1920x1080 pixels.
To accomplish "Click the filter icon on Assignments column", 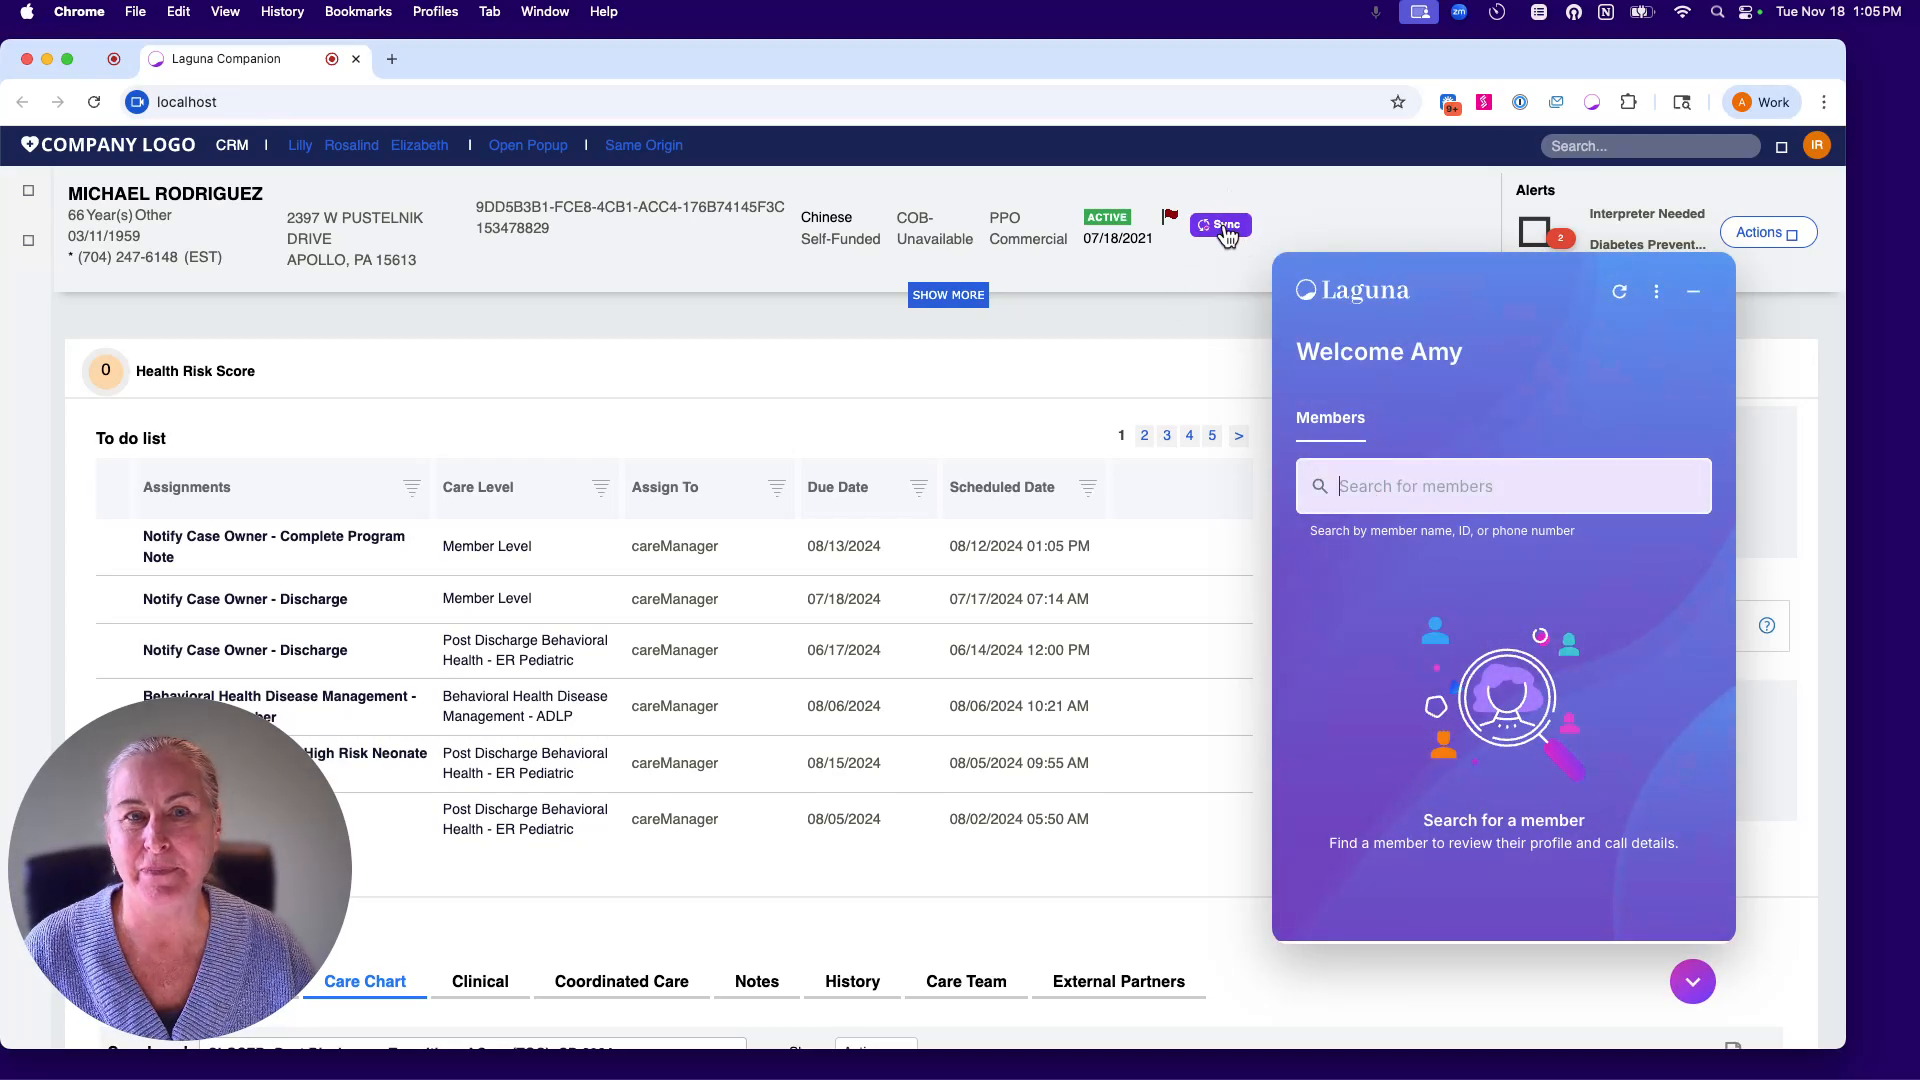I will tap(411, 488).
